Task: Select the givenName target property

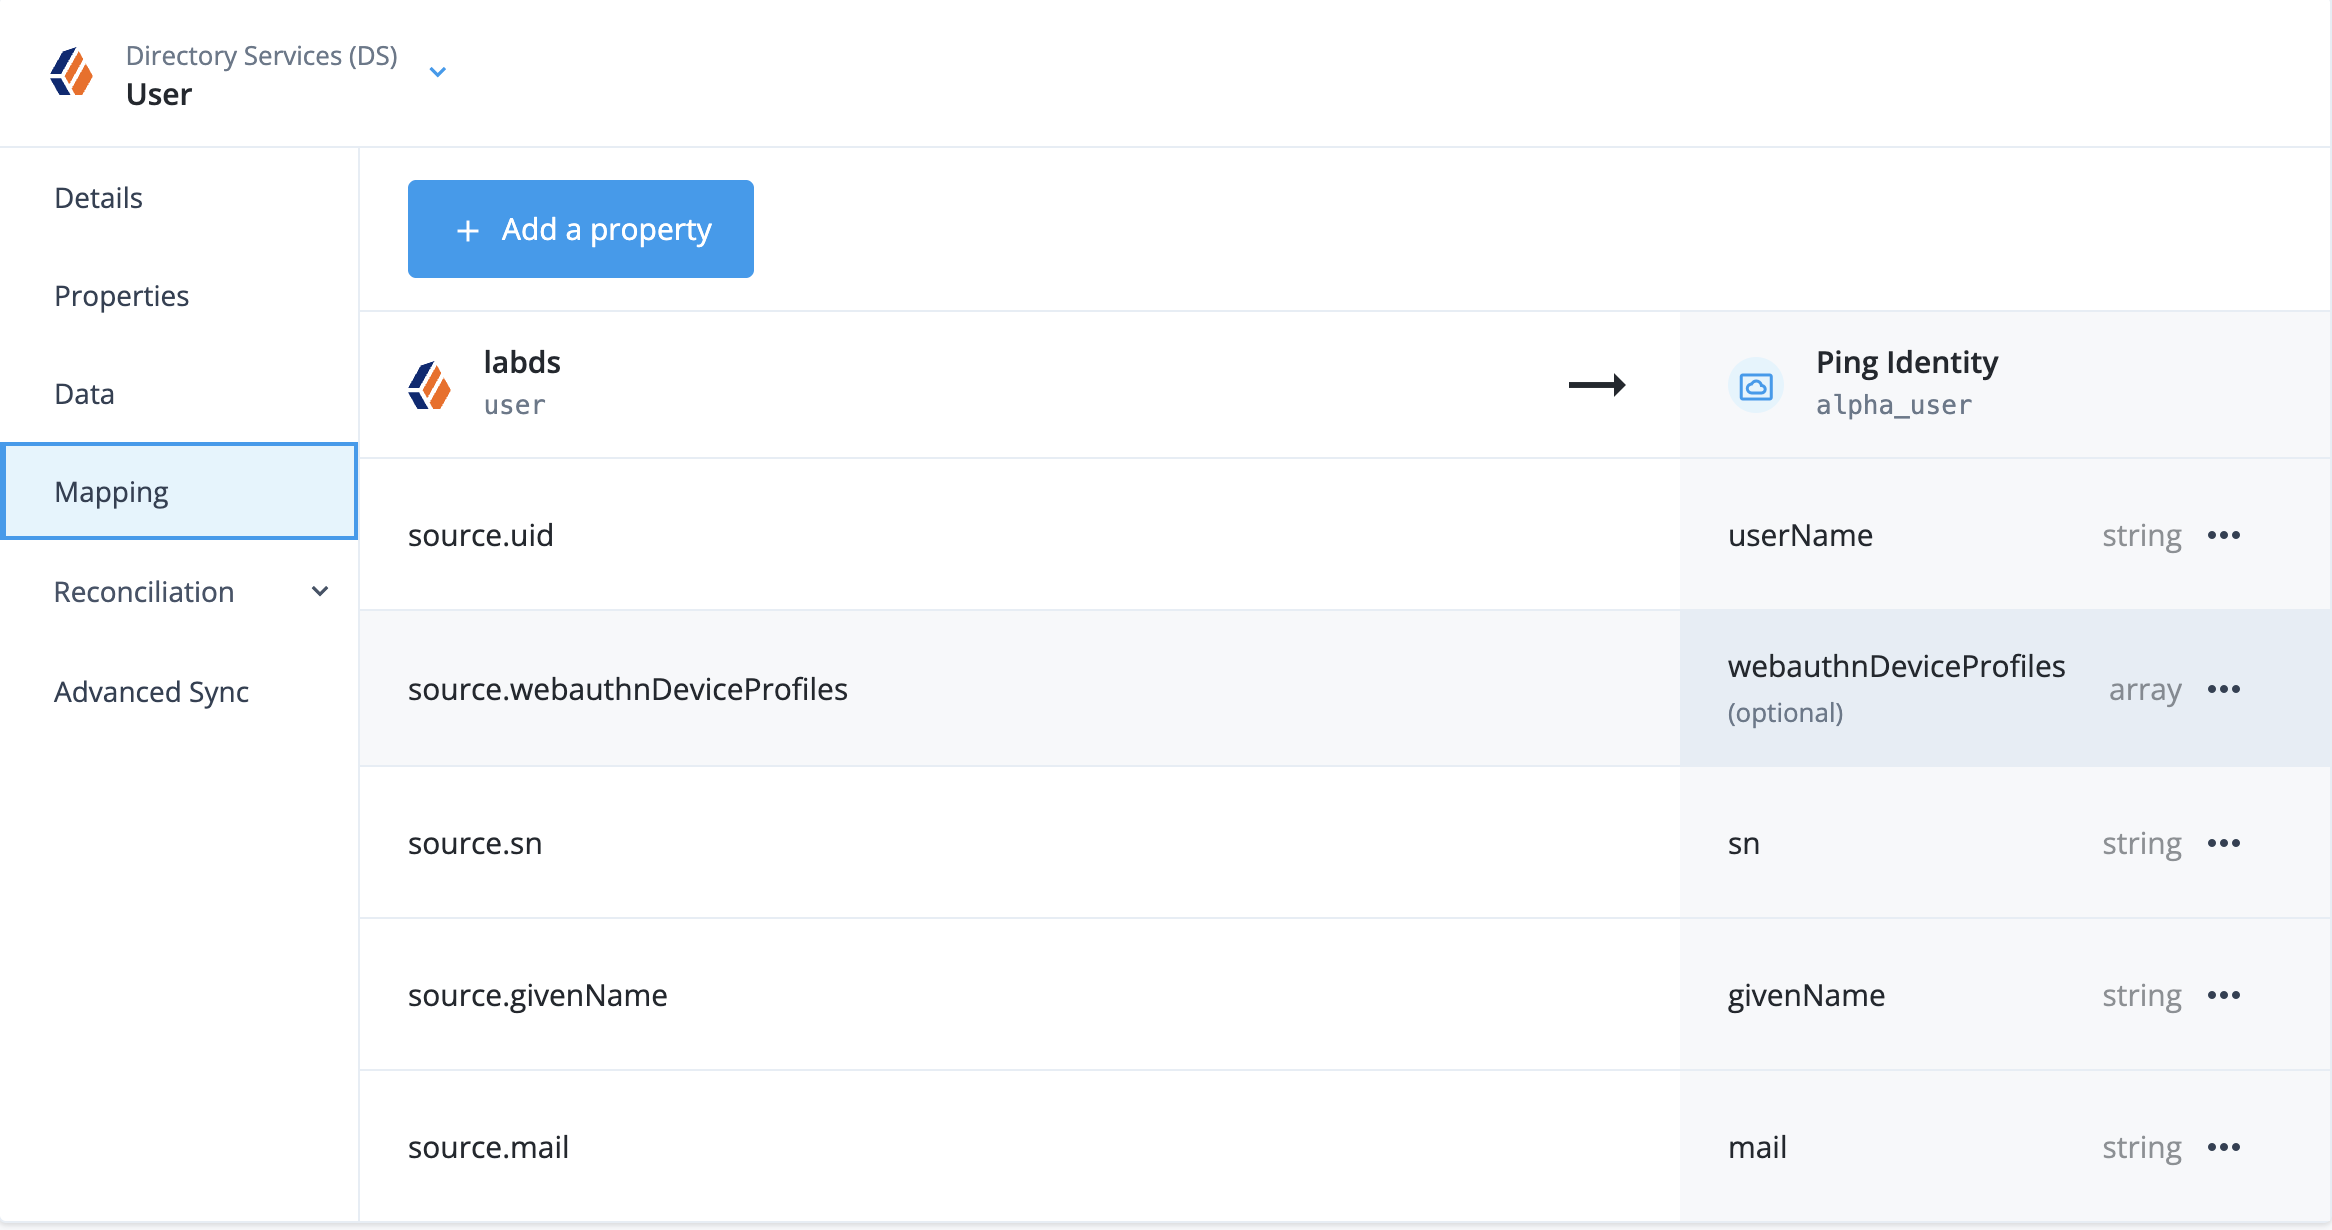Action: (1806, 995)
